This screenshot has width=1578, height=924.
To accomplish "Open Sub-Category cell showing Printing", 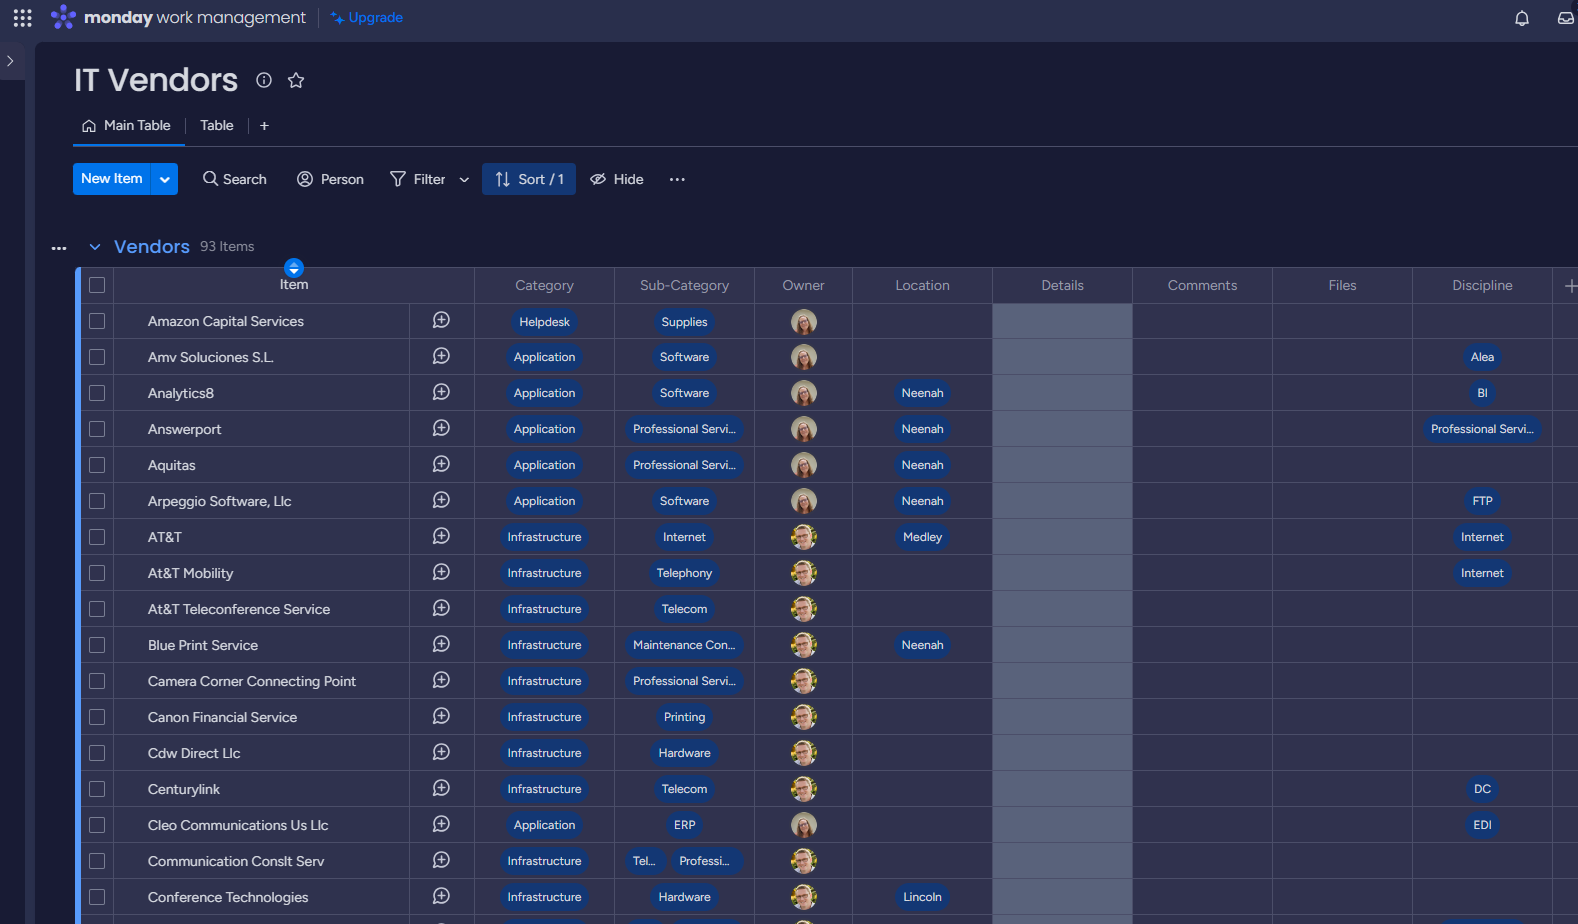I will point(684,717).
